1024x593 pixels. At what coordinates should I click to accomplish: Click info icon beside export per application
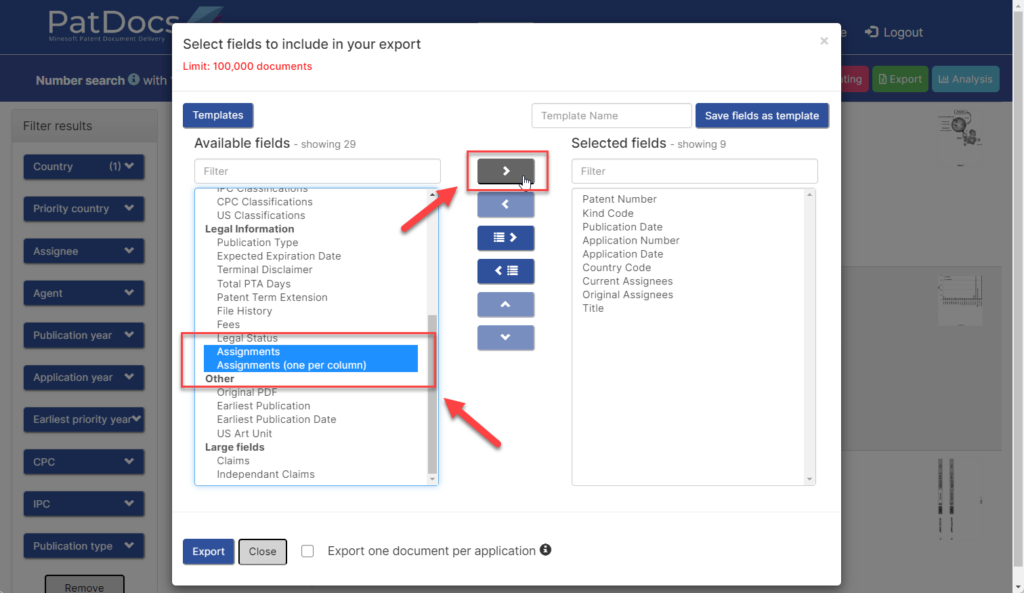[x=546, y=550]
